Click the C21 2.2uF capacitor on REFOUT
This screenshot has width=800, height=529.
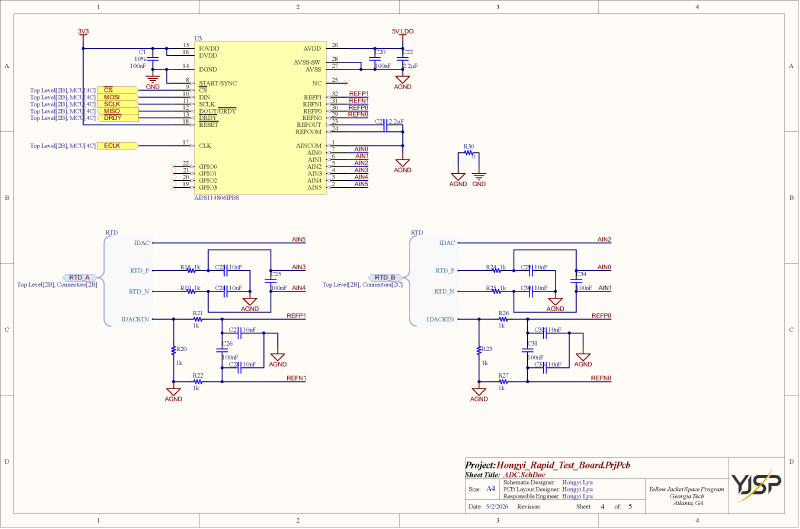(x=385, y=124)
